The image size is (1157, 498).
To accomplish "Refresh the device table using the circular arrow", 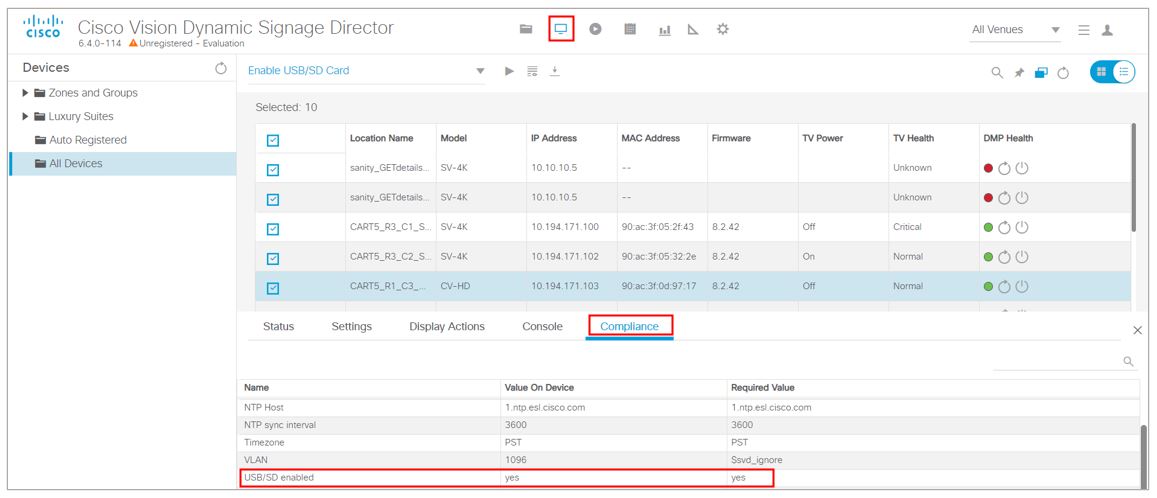I will point(1063,72).
